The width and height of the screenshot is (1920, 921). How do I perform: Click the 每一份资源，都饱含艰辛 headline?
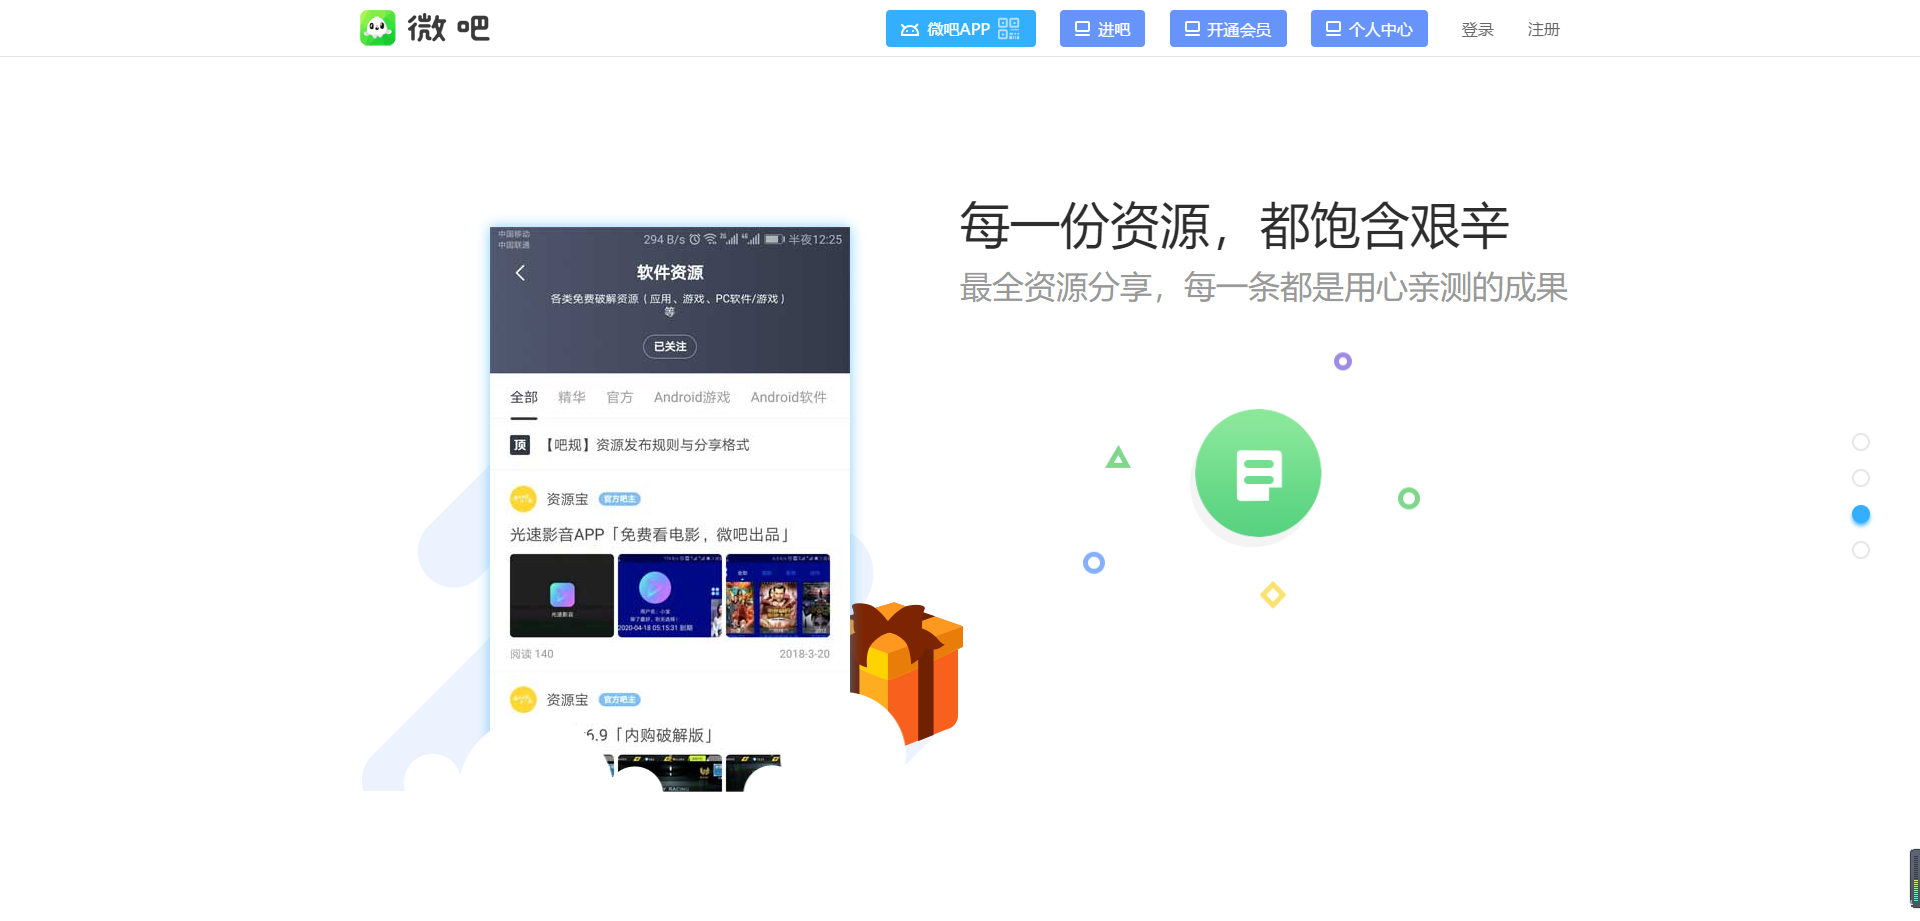point(1234,226)
